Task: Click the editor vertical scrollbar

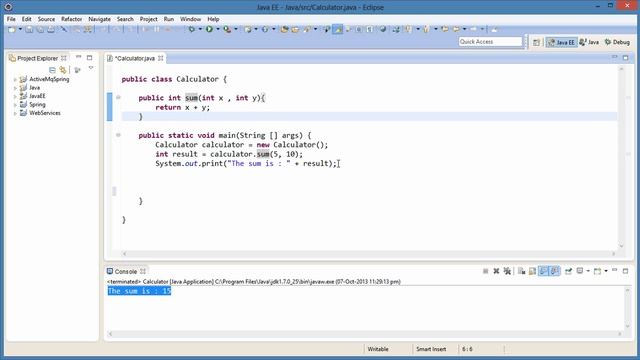Action: [621, 157]
